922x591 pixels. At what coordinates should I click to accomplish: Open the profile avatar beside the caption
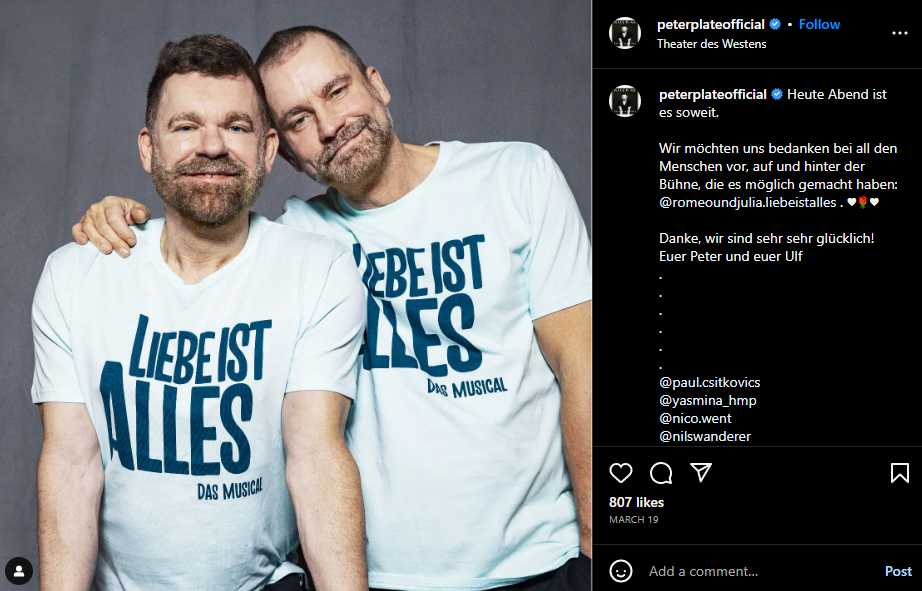[624, 101]
